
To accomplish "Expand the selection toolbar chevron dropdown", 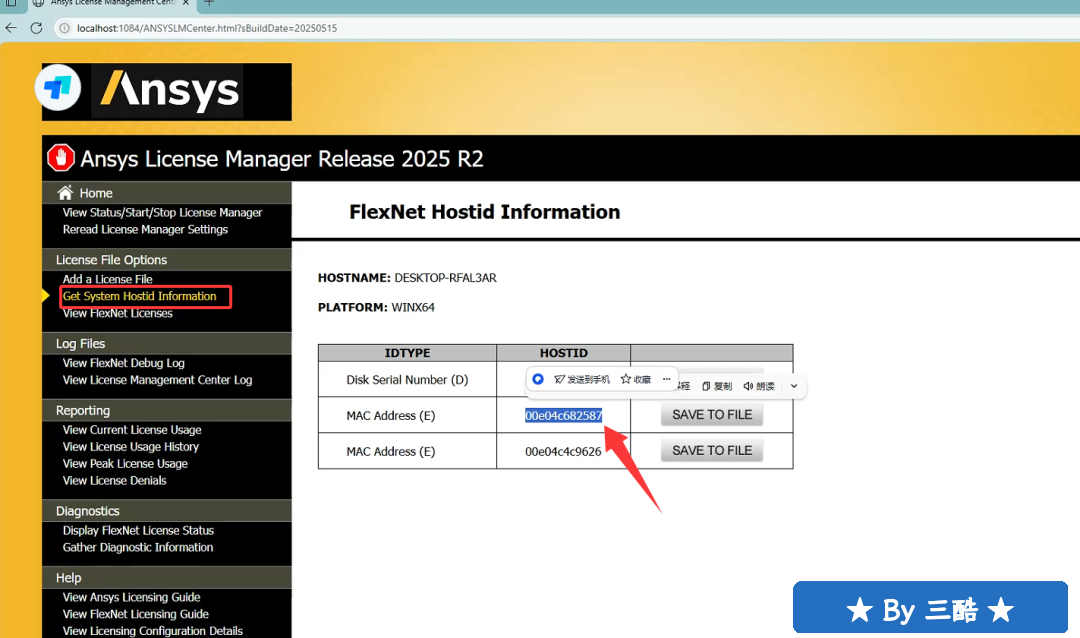I will click(794, 387).
